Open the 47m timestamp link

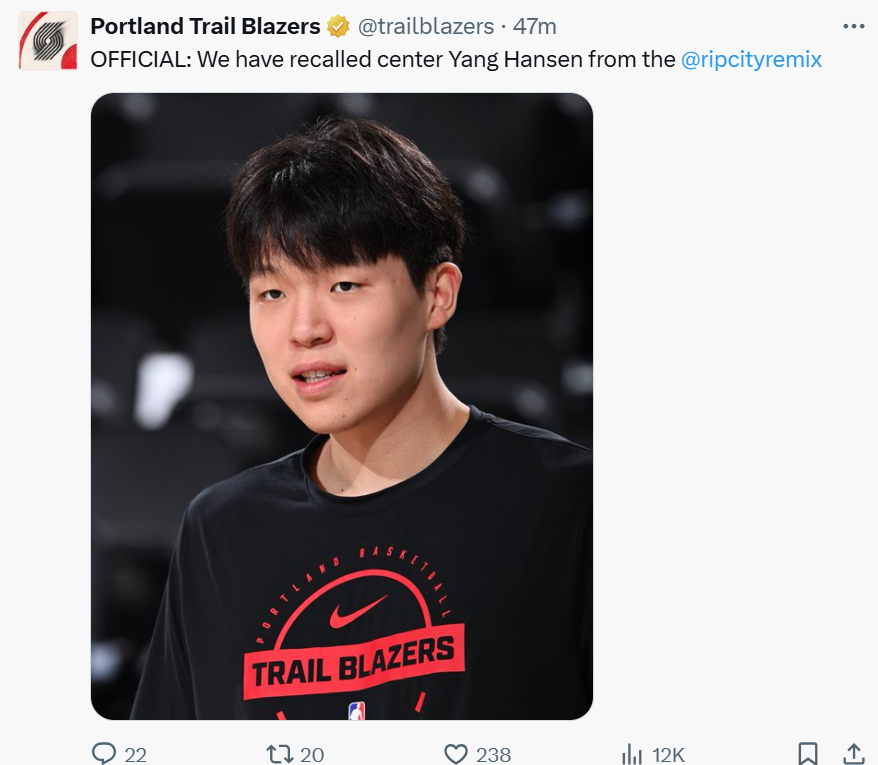535,26
